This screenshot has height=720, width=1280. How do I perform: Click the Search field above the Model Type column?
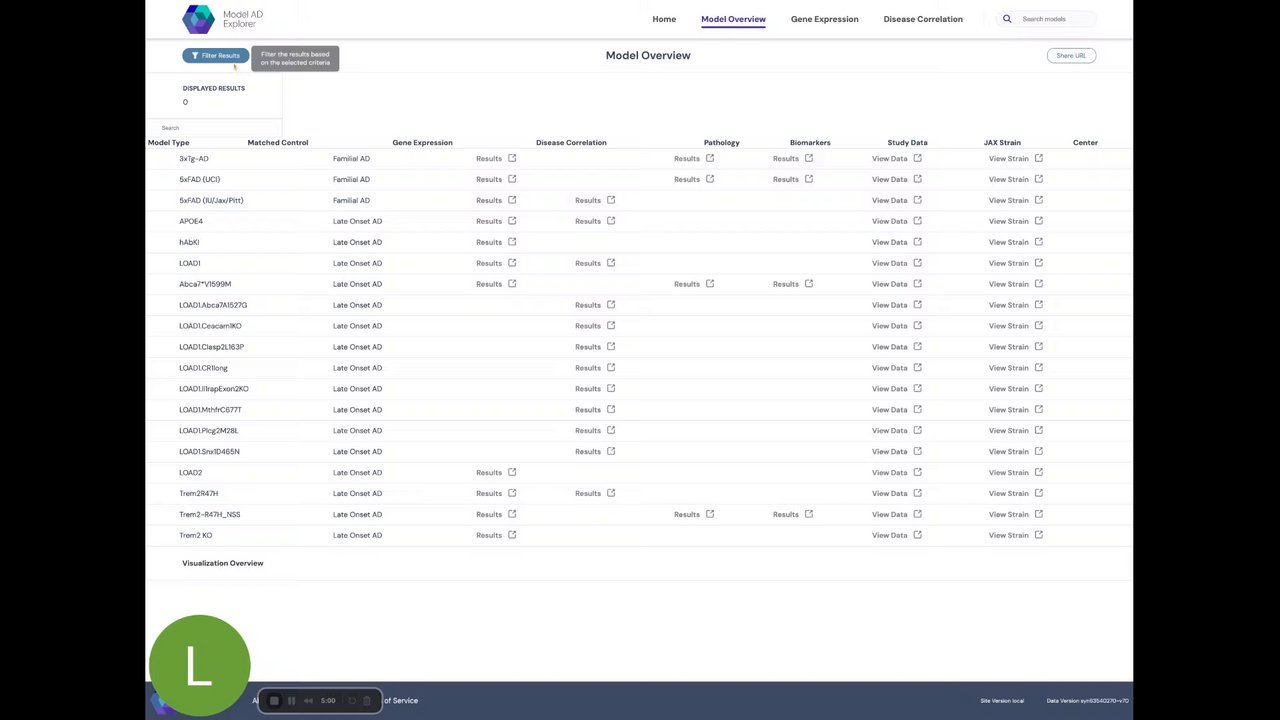214,128
